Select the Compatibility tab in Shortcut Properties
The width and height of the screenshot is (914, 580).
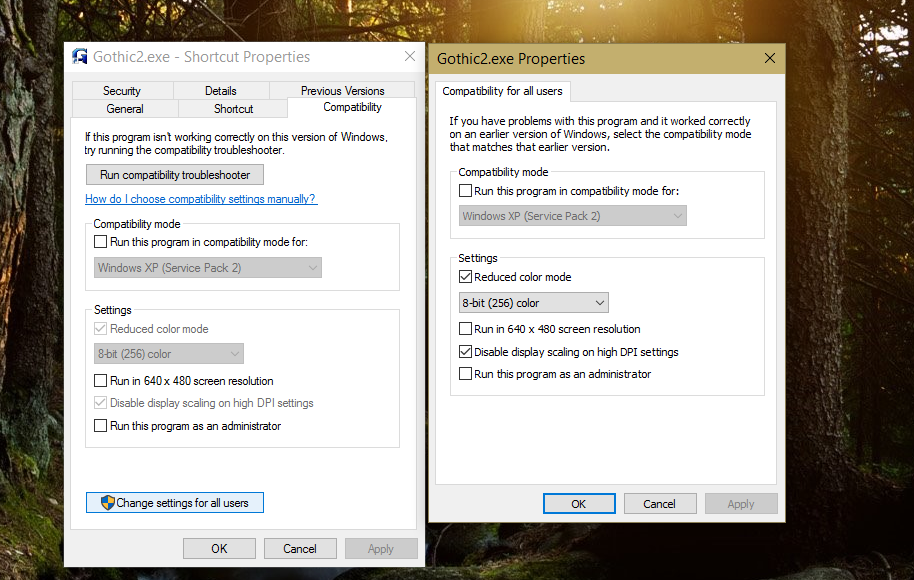[x=352, y=107]
